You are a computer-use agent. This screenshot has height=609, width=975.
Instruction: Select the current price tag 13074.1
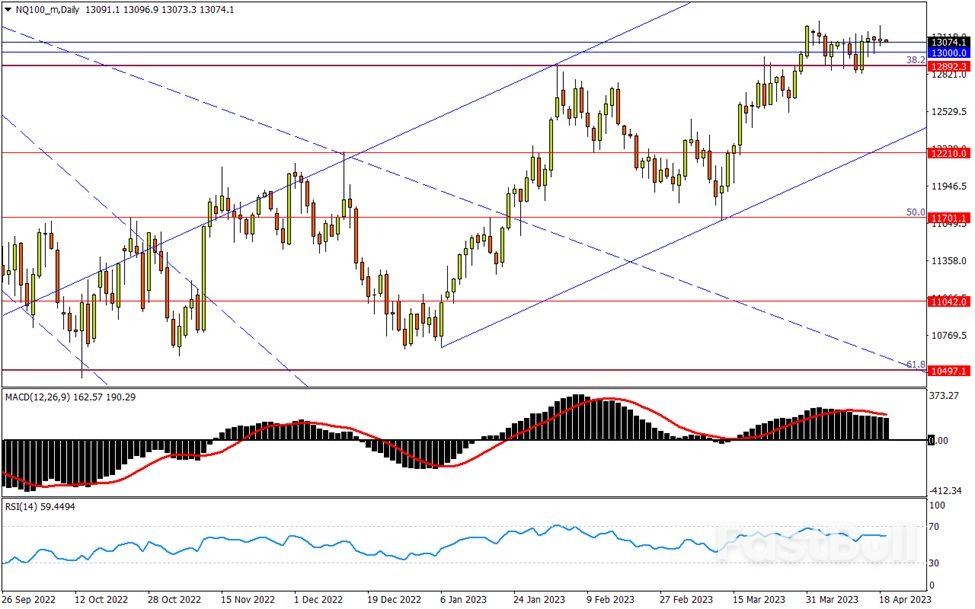[x=946, y=42]
